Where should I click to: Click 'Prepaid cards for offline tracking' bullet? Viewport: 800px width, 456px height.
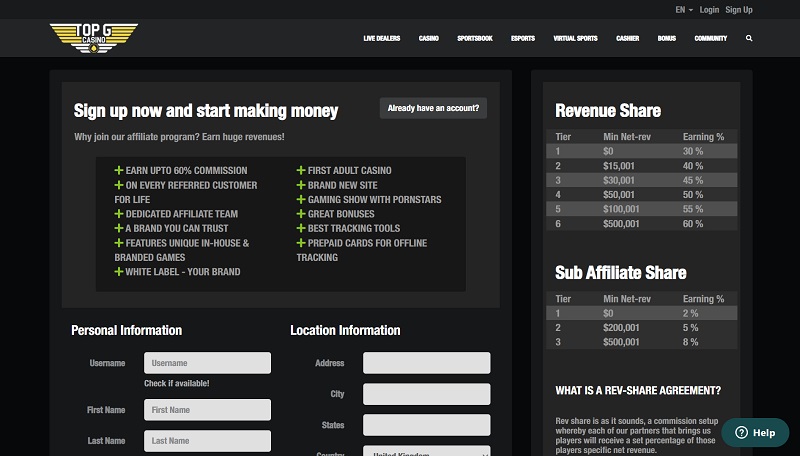coord(362,250)
